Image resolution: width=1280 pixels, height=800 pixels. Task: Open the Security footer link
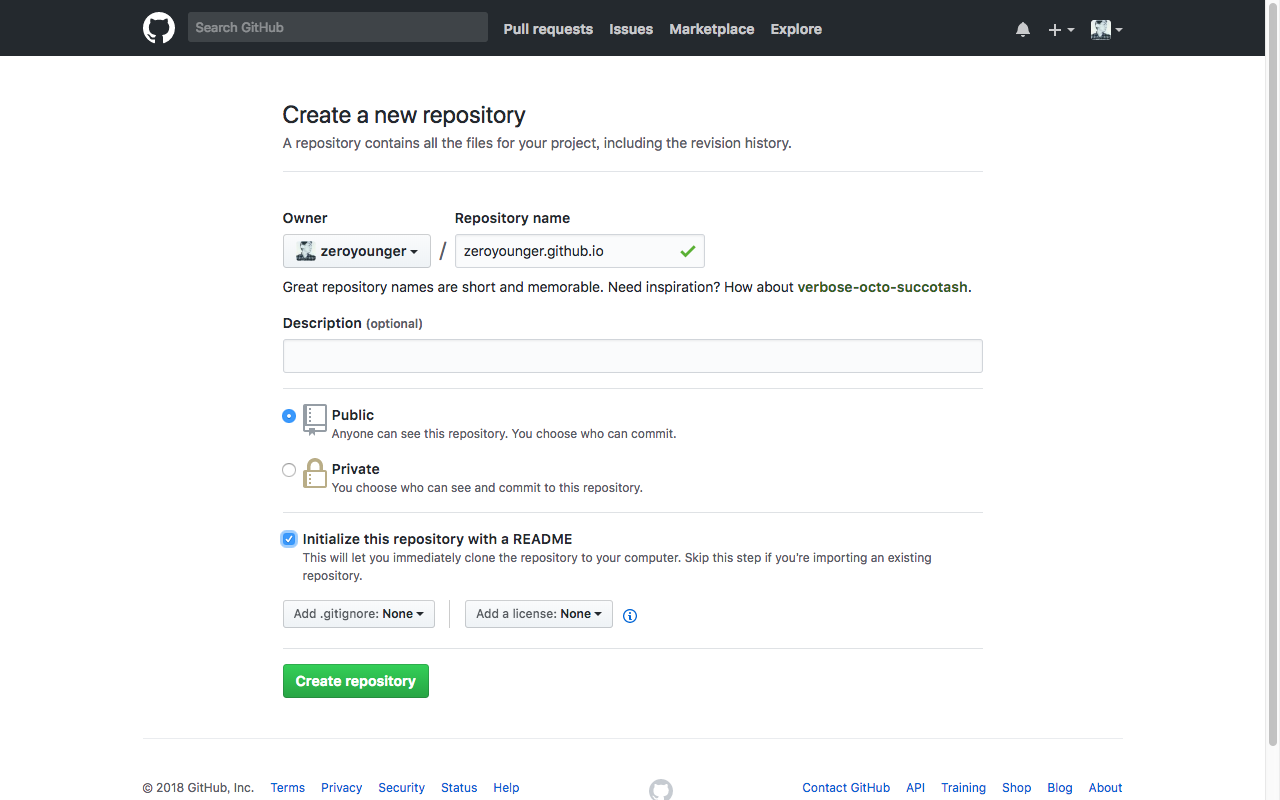pyautogui.click(x=402, y=788)
